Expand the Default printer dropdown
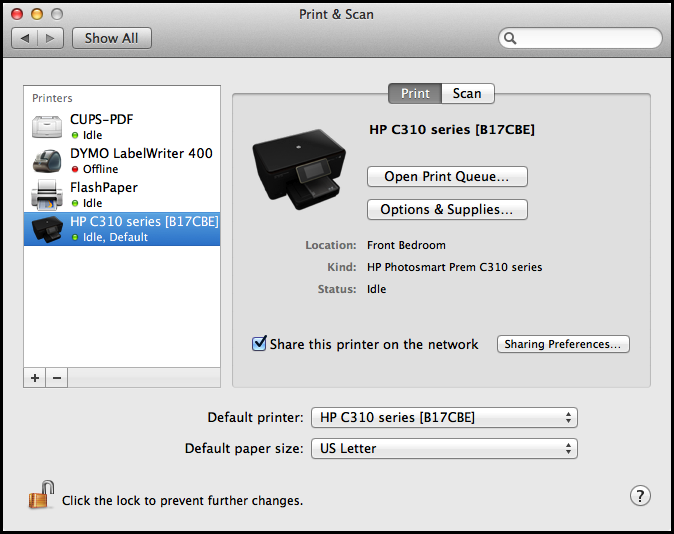This screenshot has width=674, height=534. [444, 417]
